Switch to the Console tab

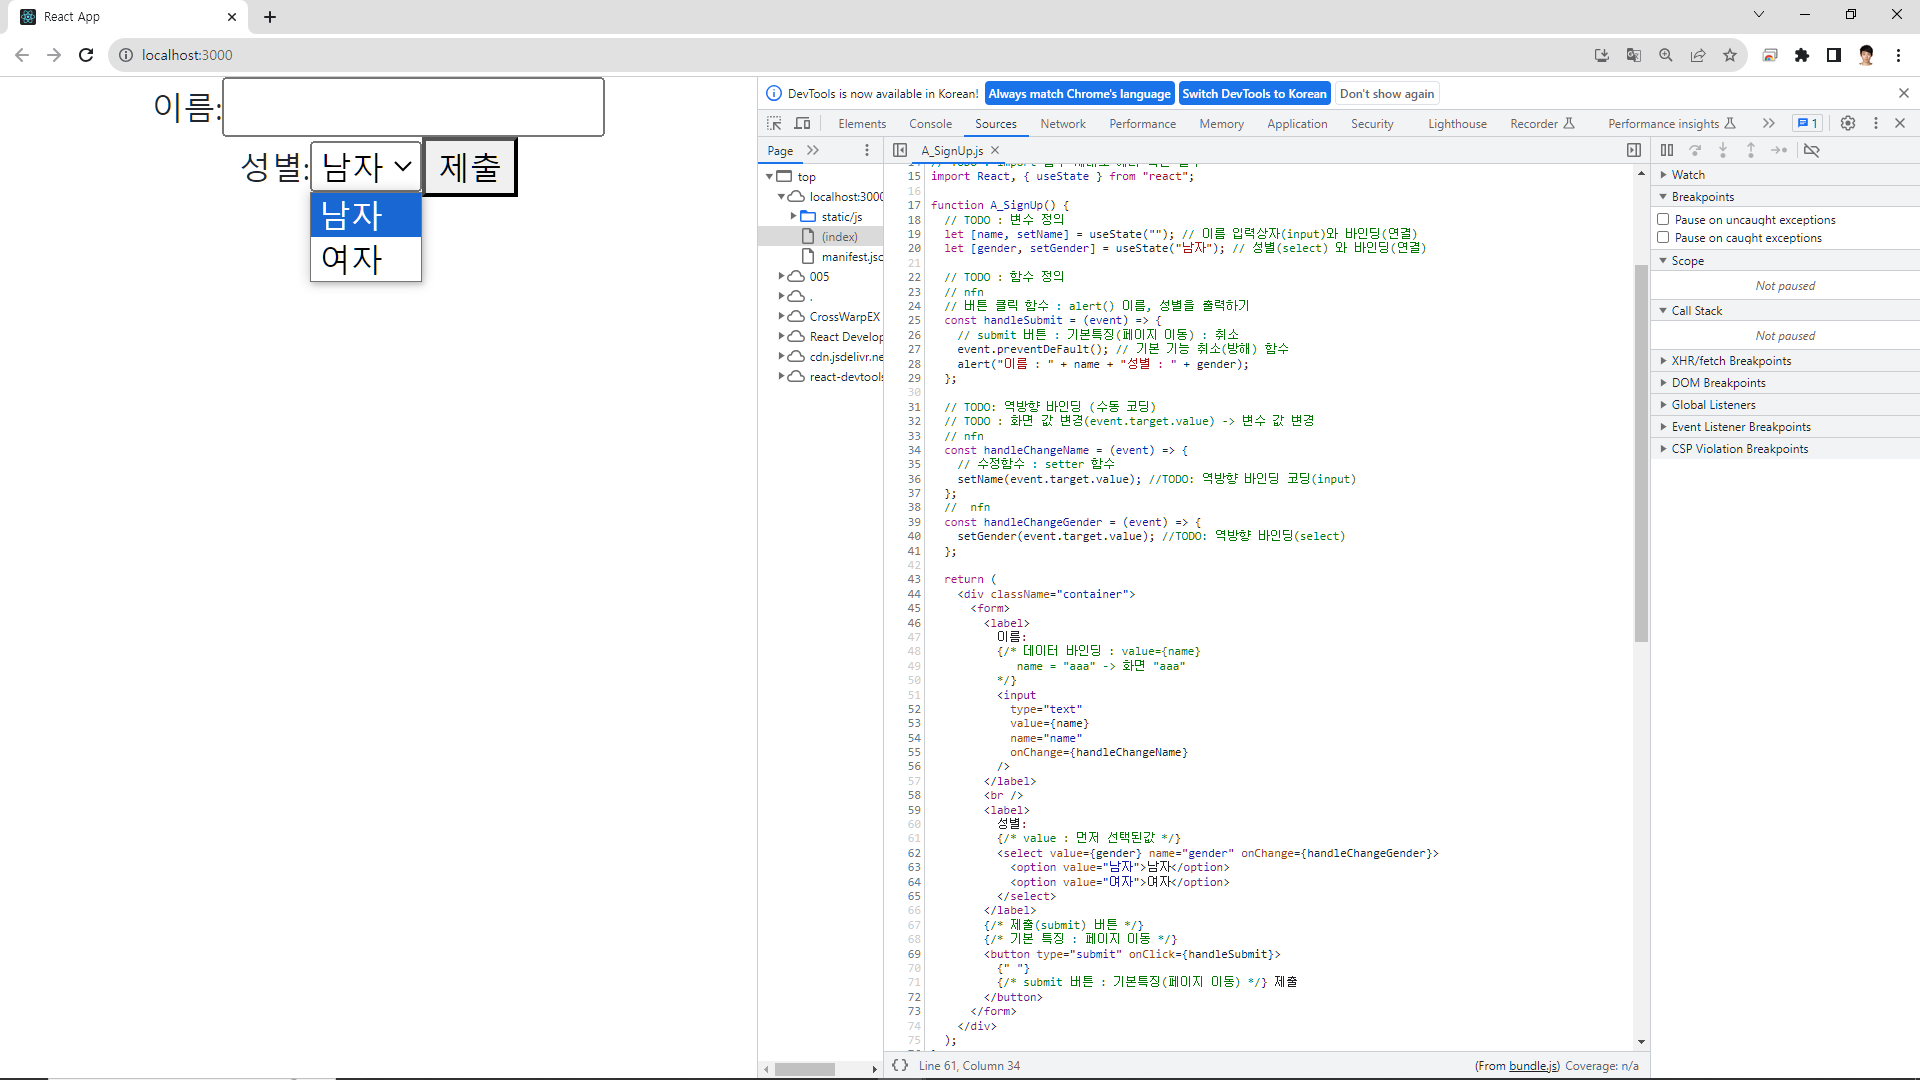point(930,124)
